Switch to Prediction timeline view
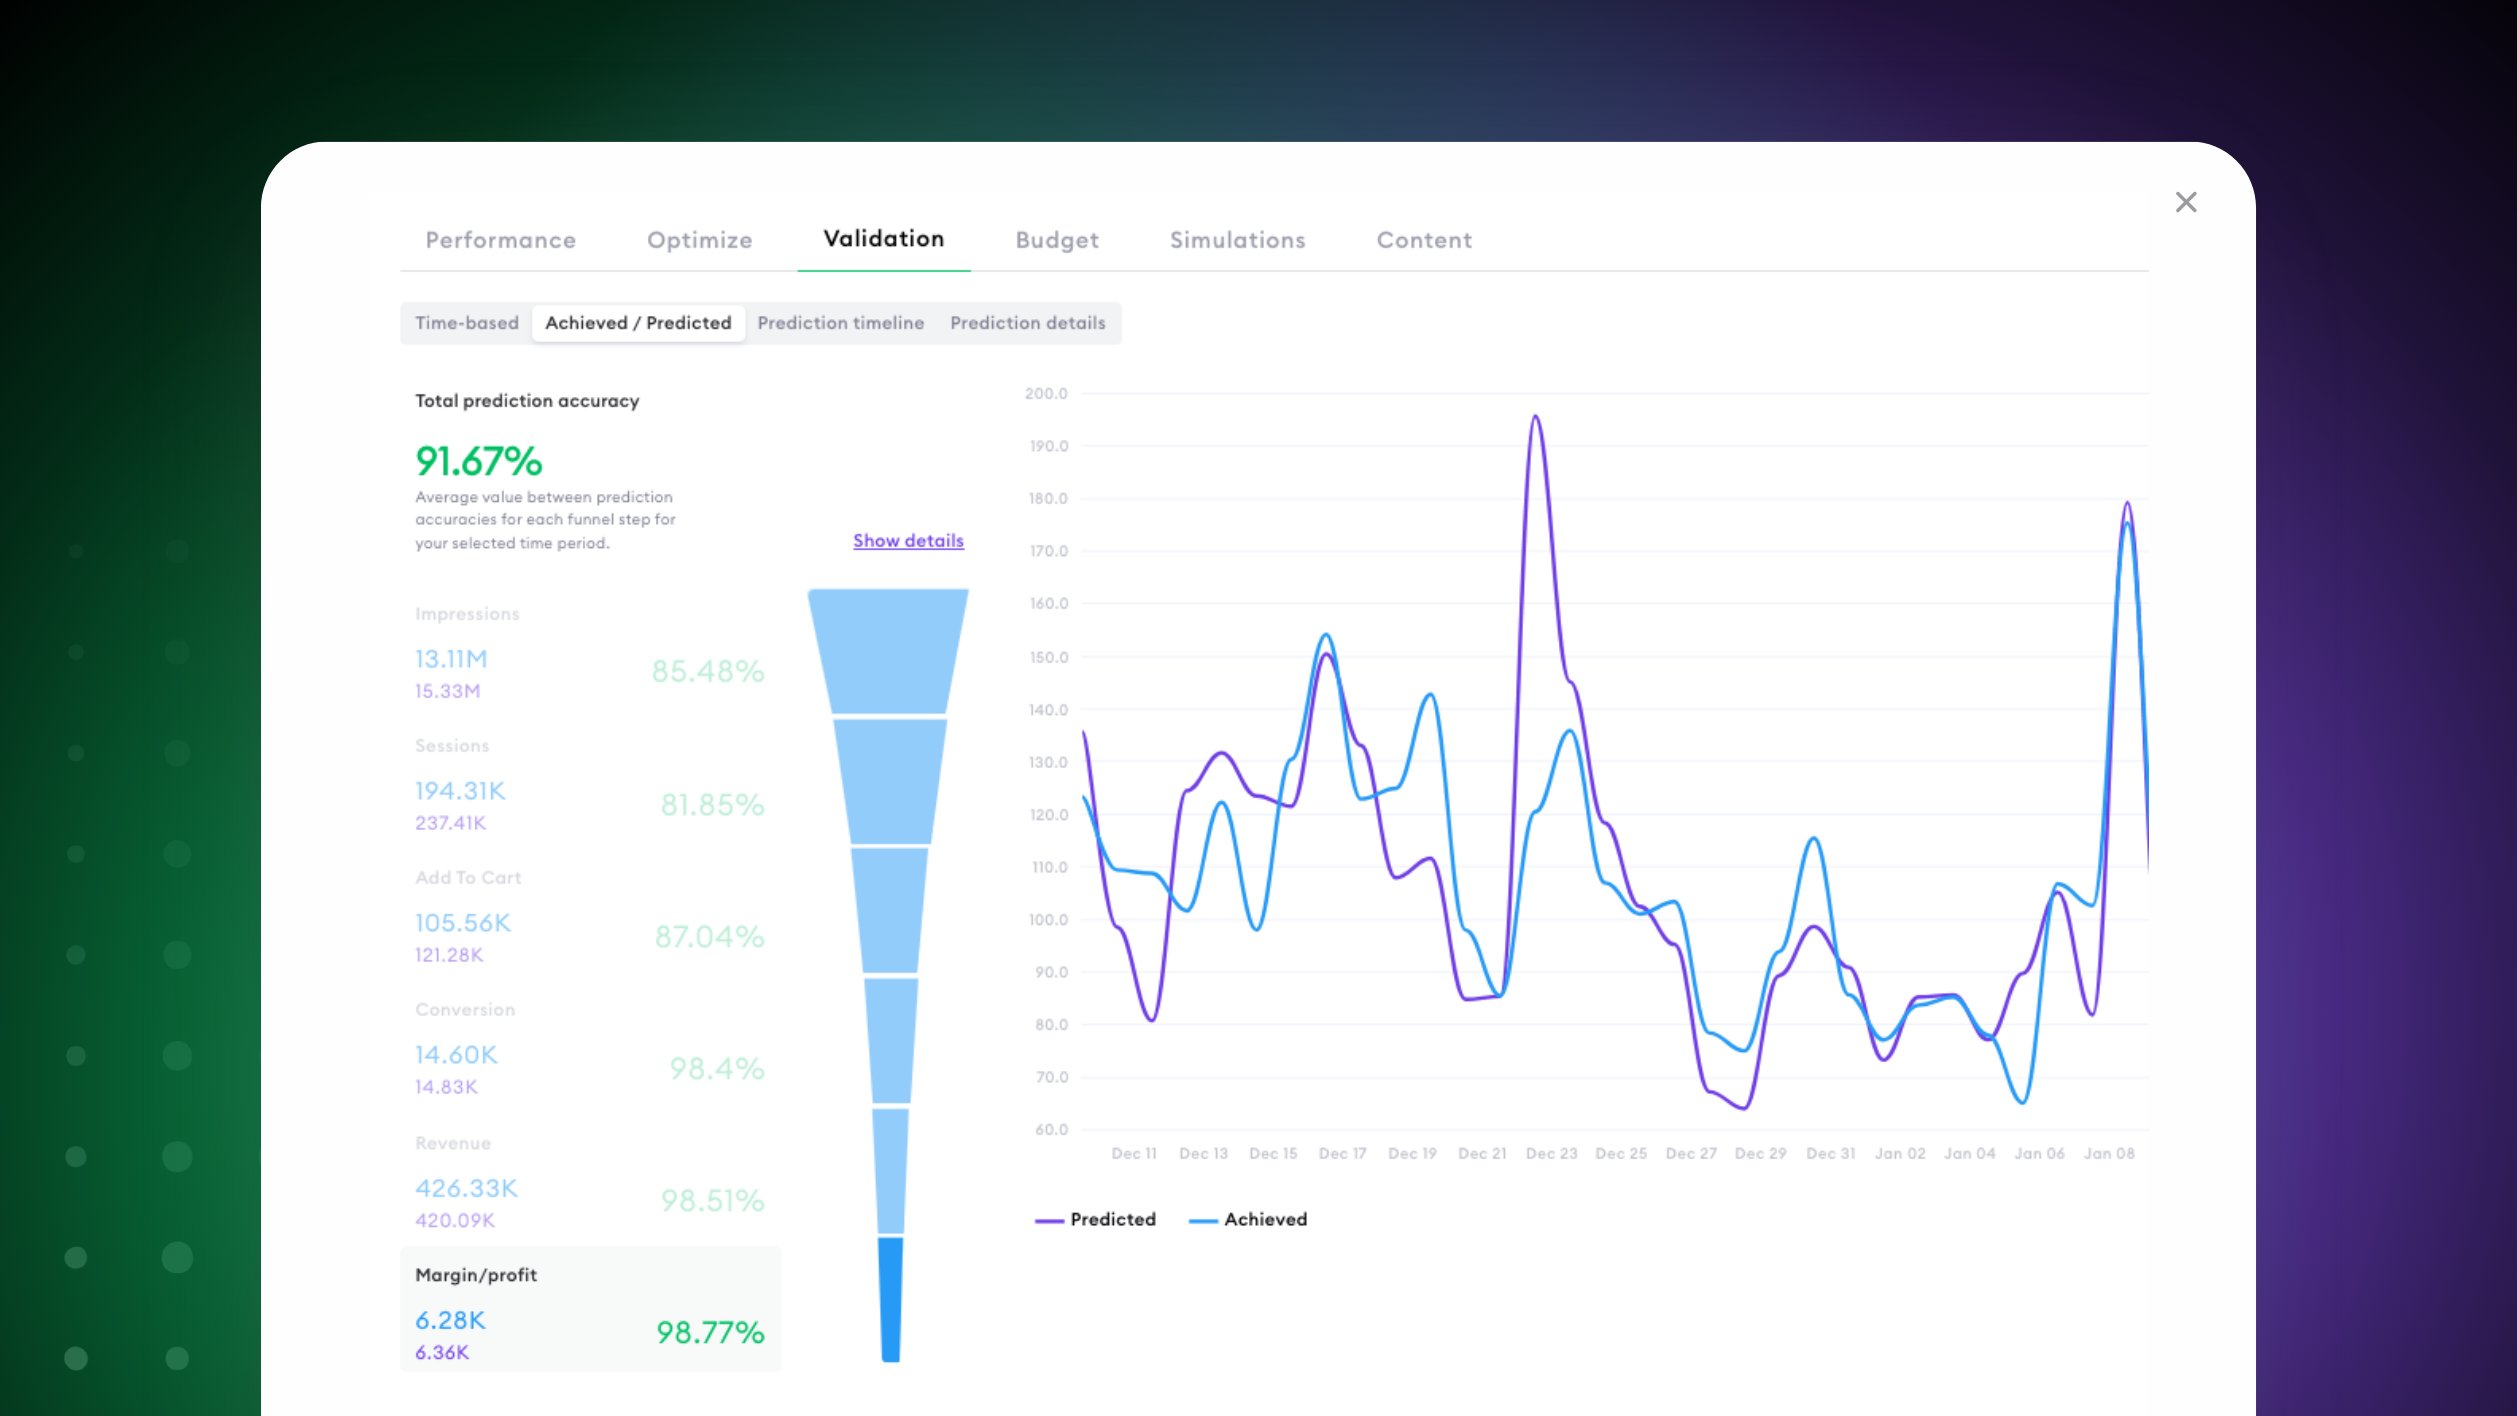2517x1416 pixels. tap(840, 323)
